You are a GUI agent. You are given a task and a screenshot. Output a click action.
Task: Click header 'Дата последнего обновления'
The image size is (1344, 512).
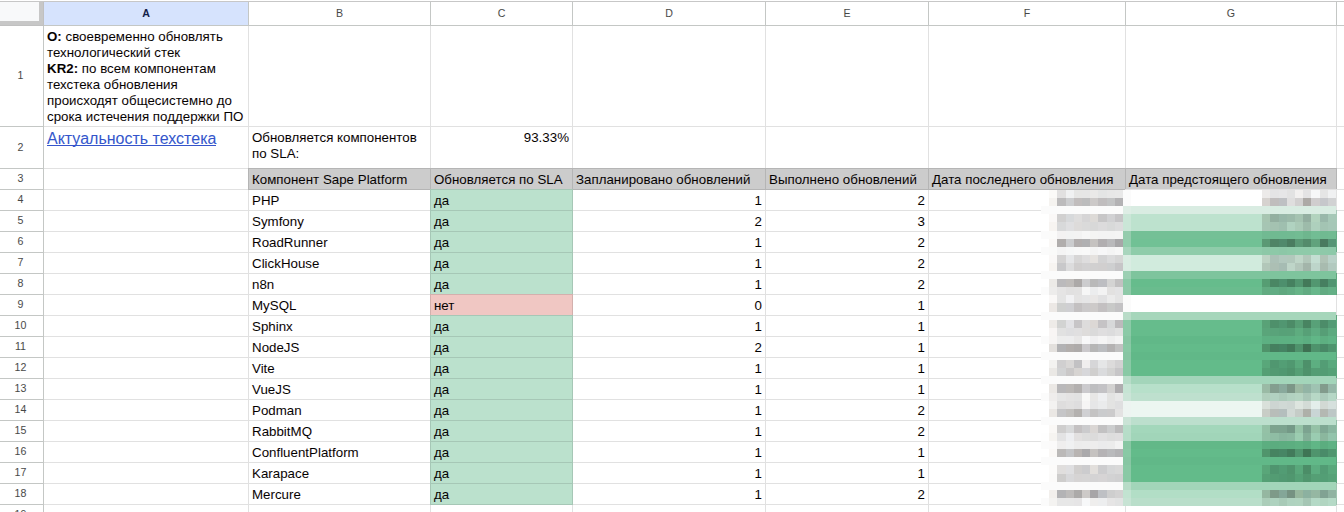[1027, 179]
